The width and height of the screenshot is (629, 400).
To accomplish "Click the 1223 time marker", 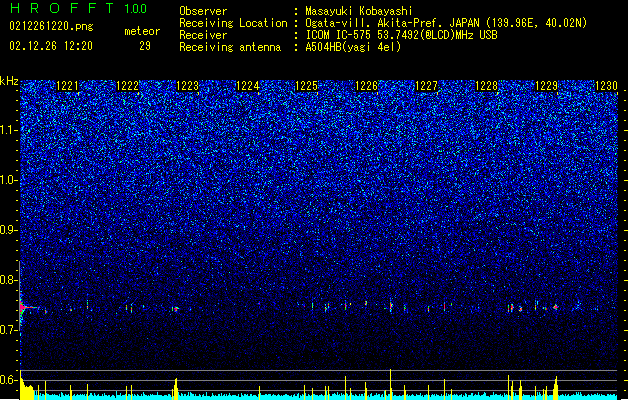I will tap(187, 86).
